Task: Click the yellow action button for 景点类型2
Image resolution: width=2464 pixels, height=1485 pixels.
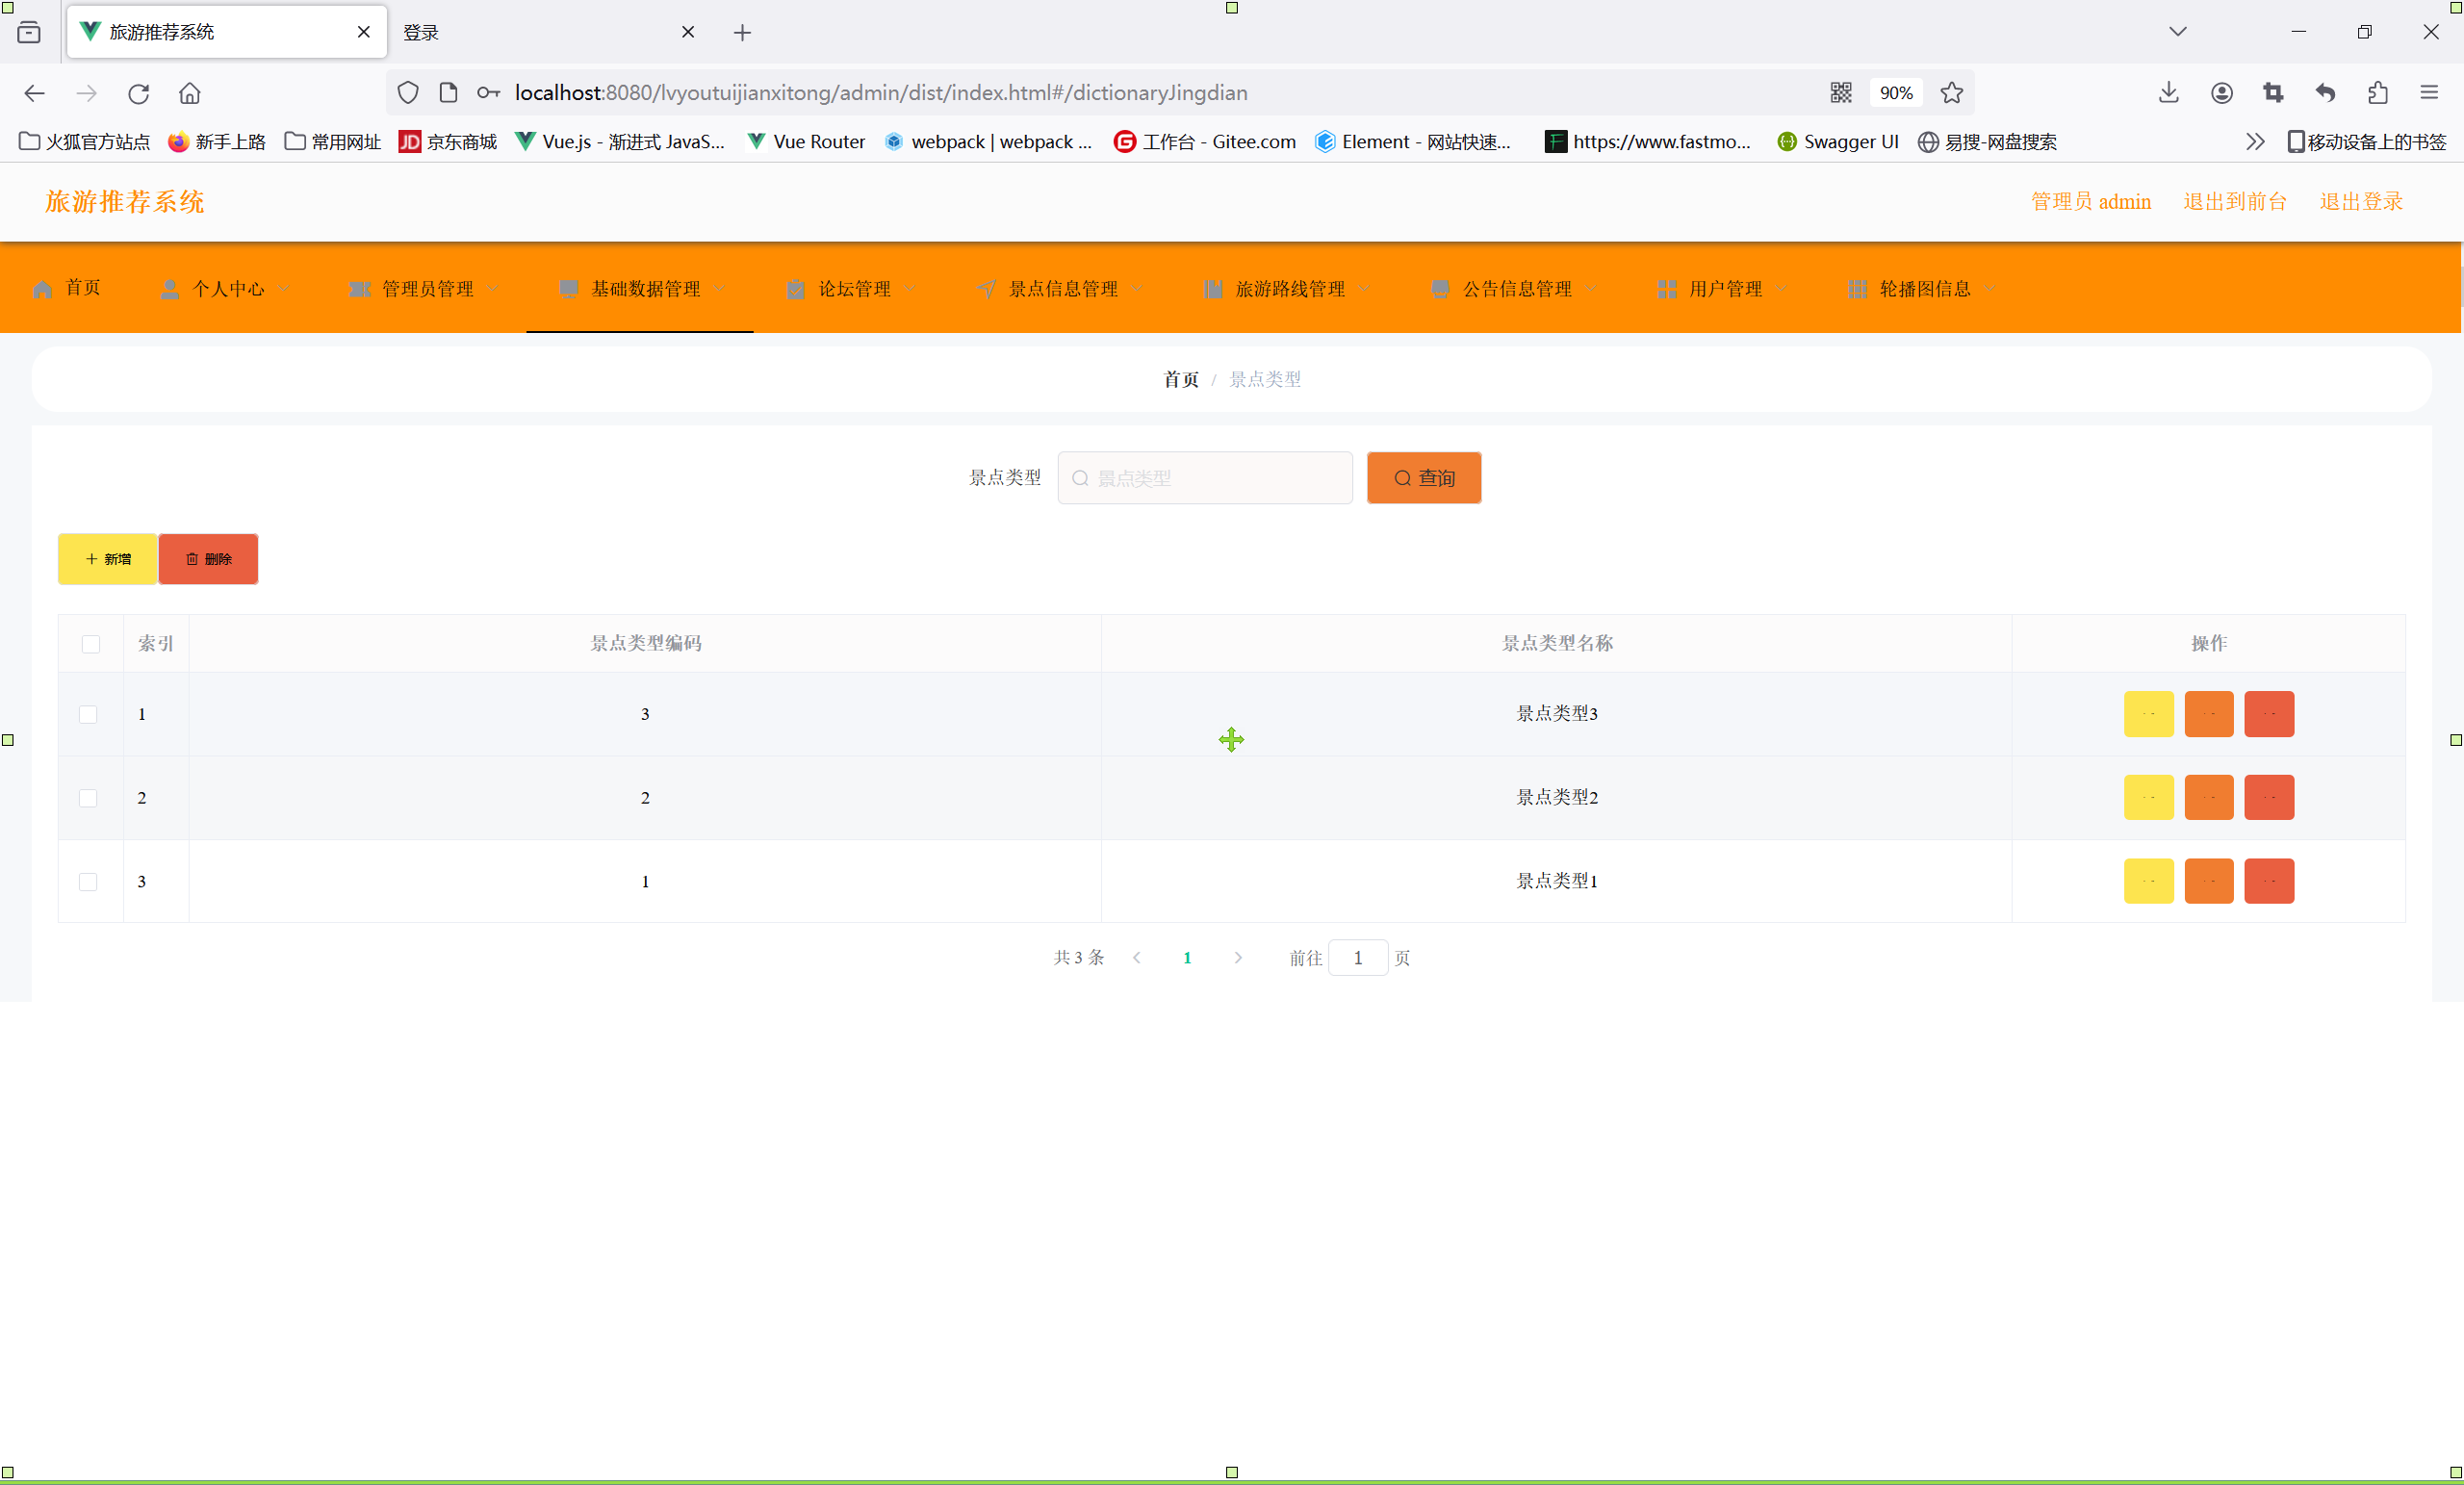Action: tap(2148, 798)
